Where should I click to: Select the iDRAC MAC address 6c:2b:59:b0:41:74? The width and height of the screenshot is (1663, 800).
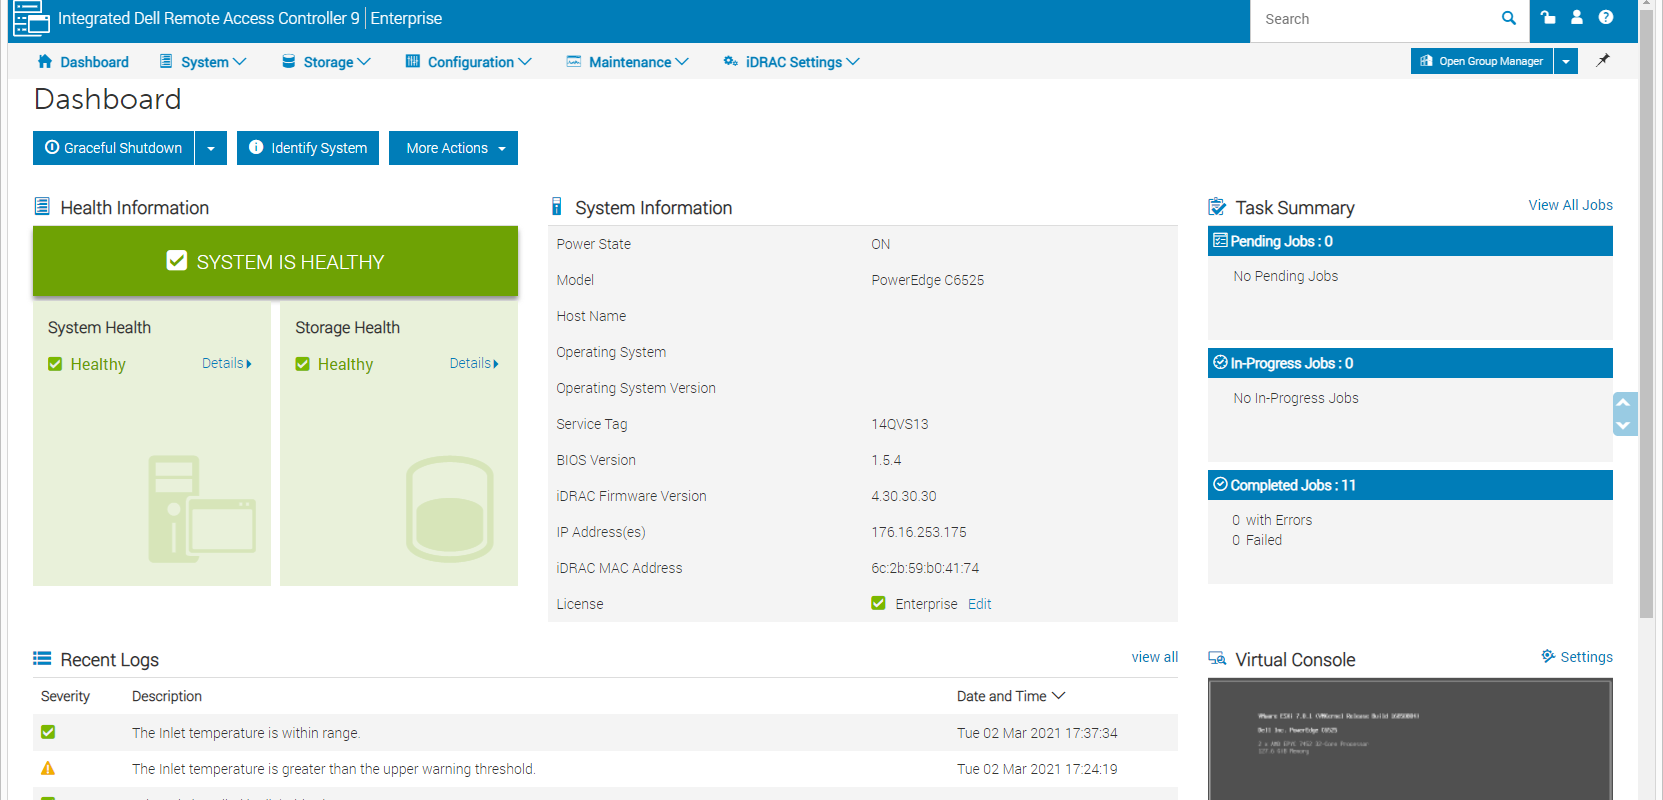[x=925, y=568]
